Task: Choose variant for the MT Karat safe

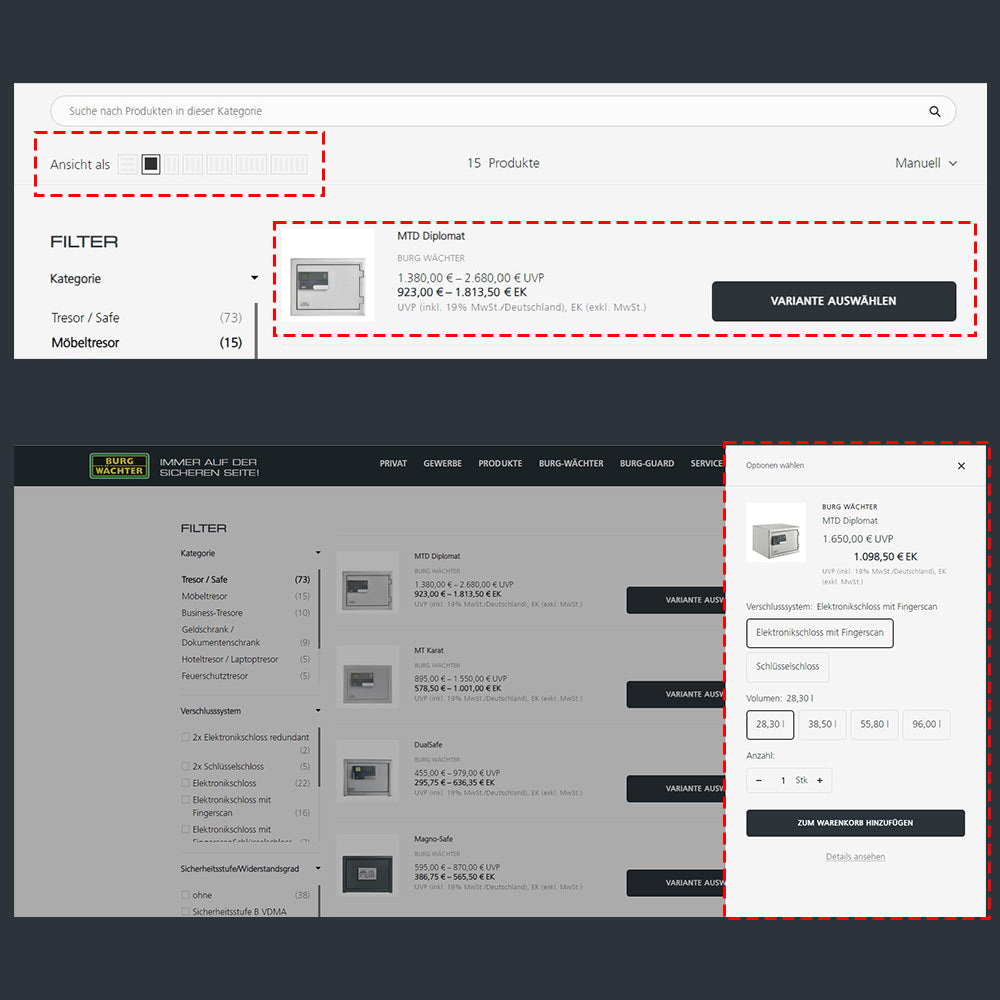Action: (675, 695)
